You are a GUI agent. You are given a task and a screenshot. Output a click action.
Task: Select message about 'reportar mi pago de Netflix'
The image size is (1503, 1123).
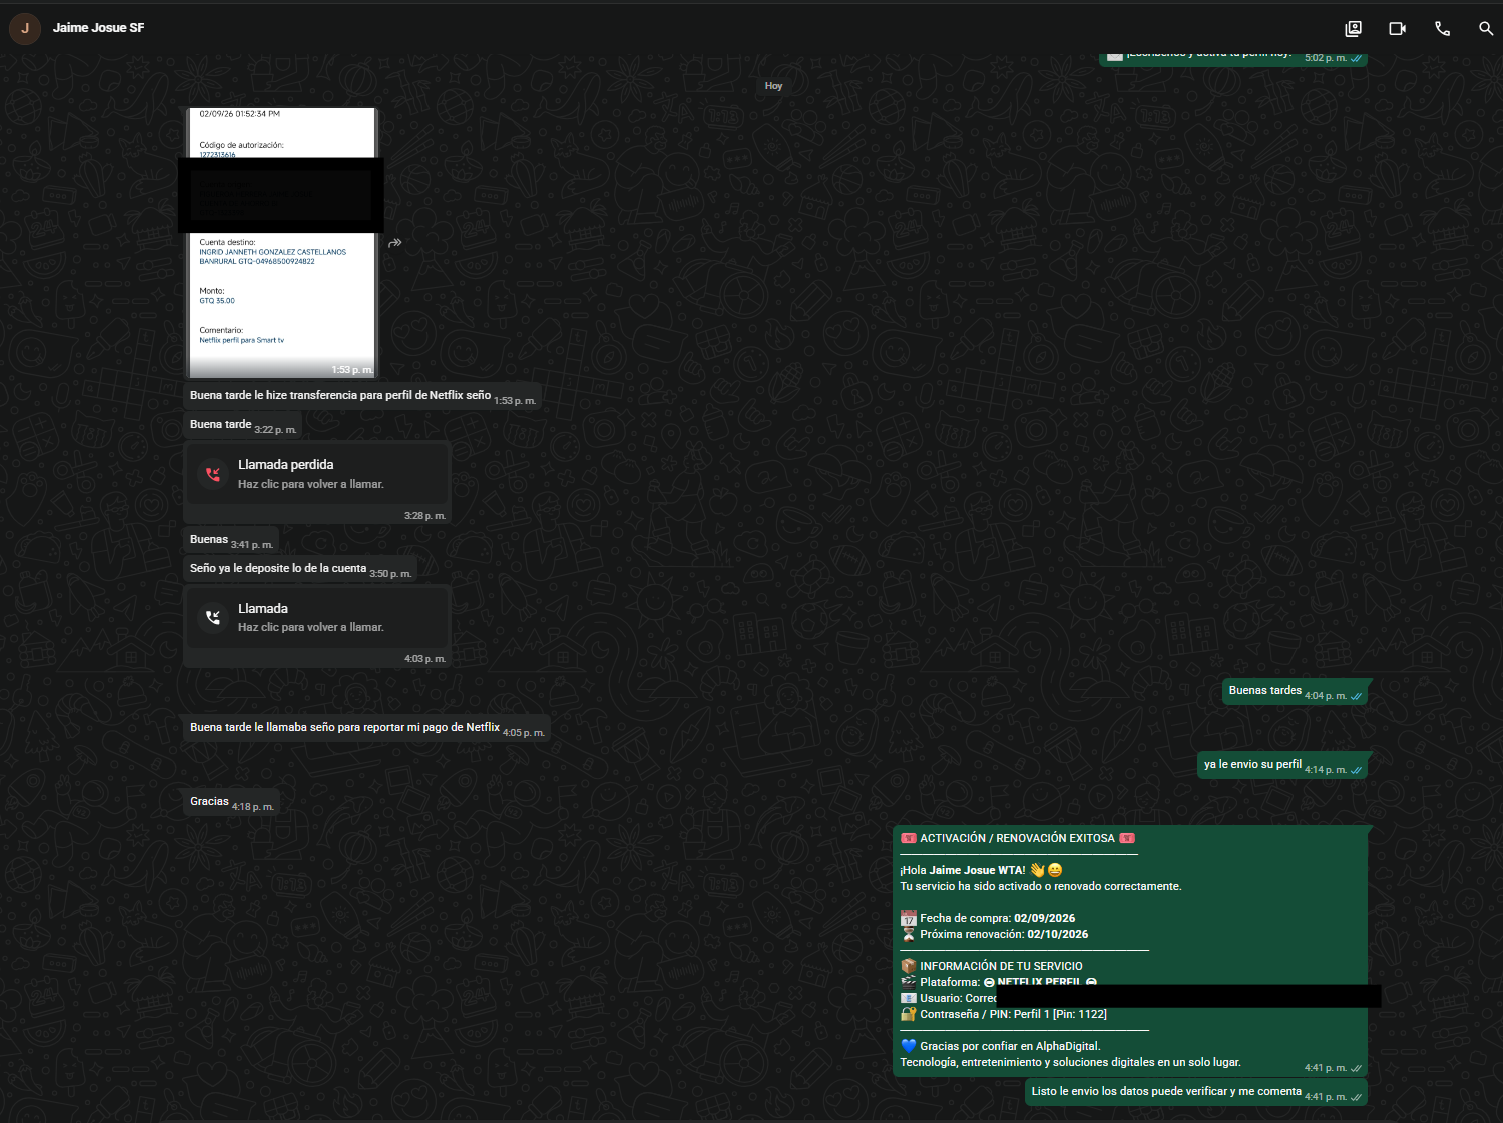tap(366, 728)
